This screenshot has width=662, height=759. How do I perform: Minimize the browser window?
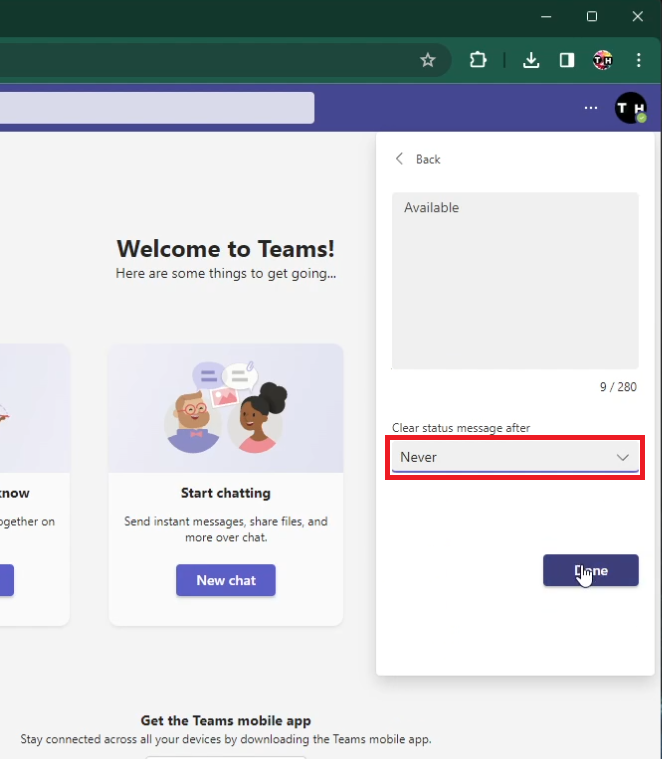click(x=546, y=17)
